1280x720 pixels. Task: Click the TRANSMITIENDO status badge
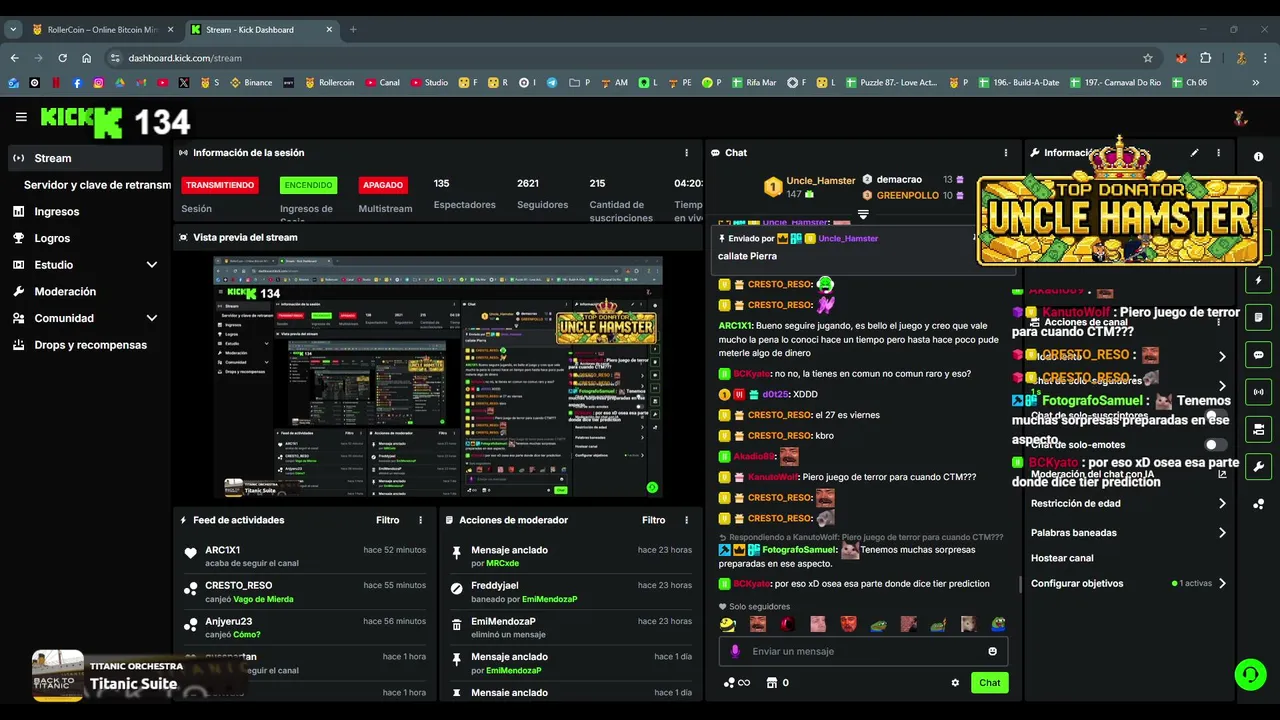220,185
